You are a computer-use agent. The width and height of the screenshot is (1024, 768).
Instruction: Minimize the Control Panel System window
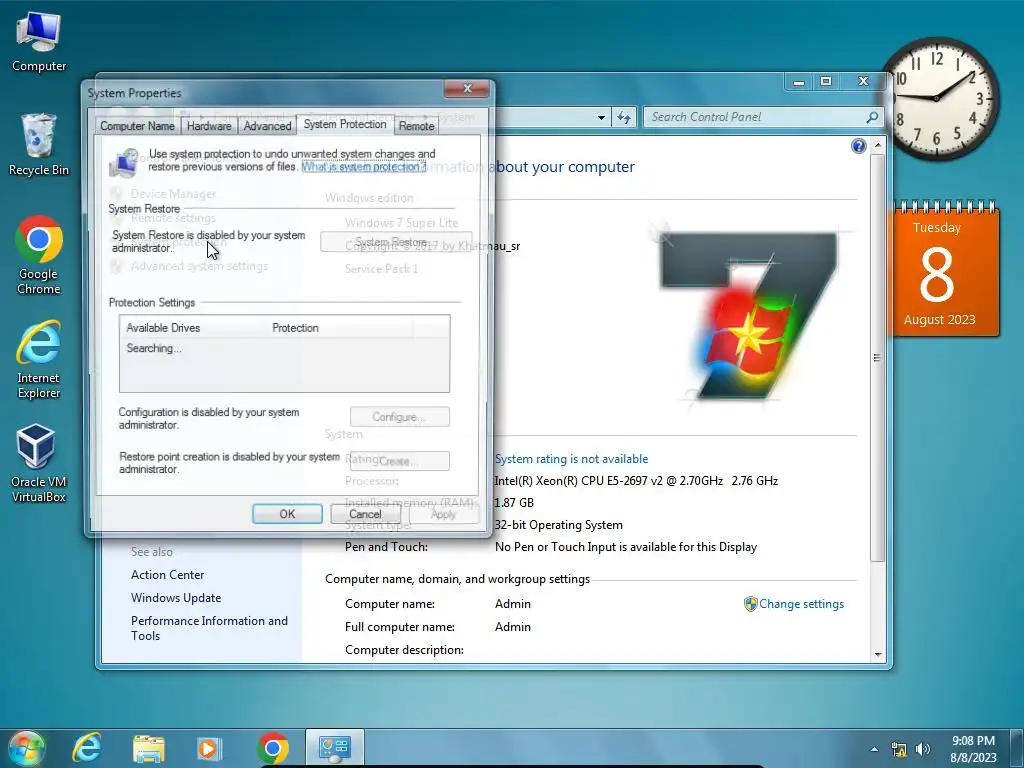click(799, 82)
